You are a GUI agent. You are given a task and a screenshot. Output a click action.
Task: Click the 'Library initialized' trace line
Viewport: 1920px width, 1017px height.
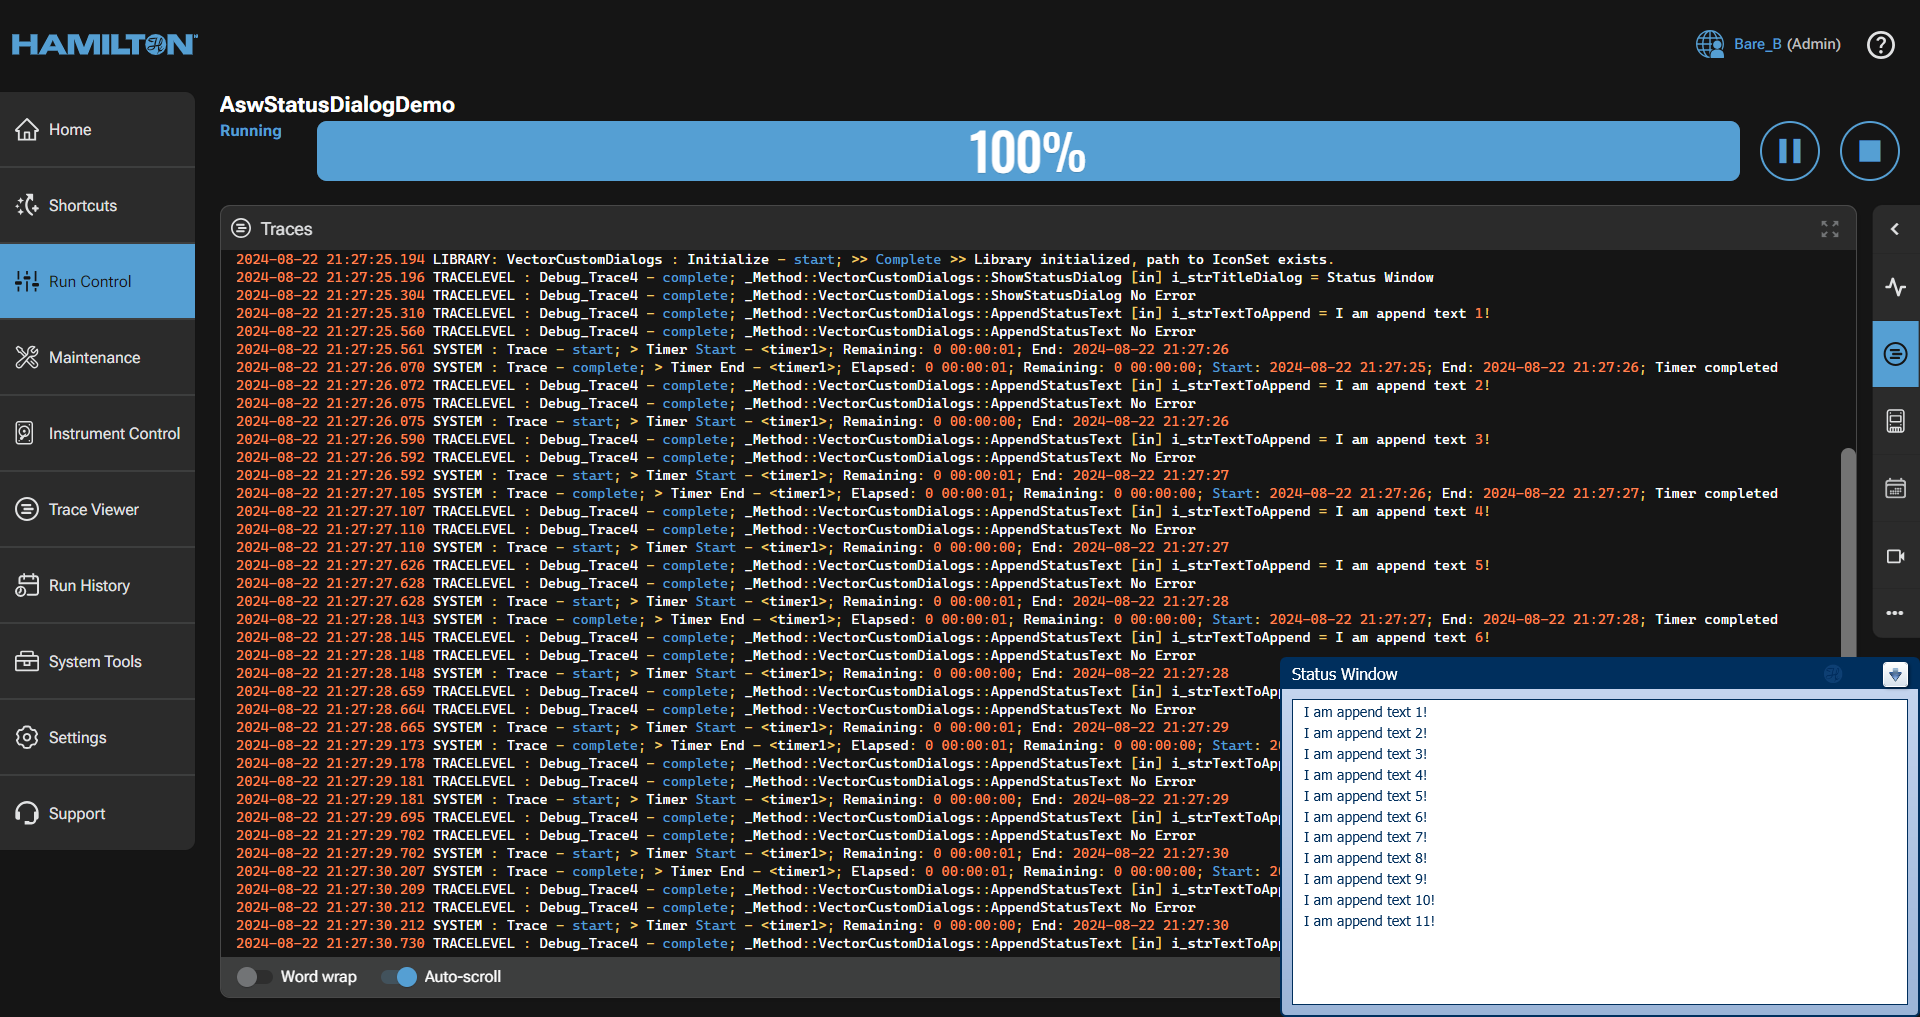[x=785, y=259]
